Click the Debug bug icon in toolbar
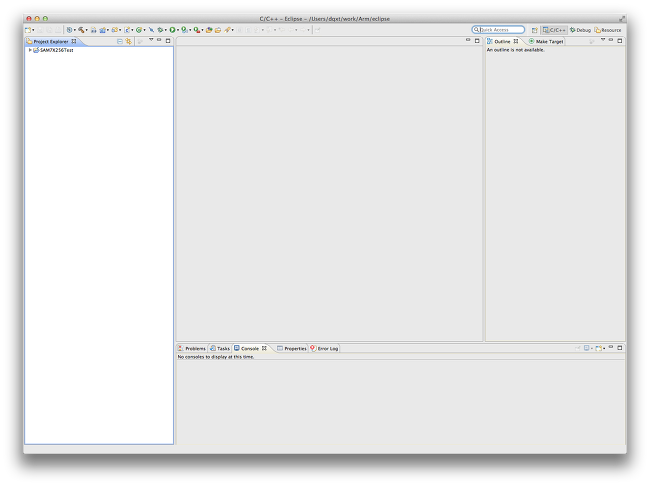This screenshot has height=486, width=650. point(160,30)
